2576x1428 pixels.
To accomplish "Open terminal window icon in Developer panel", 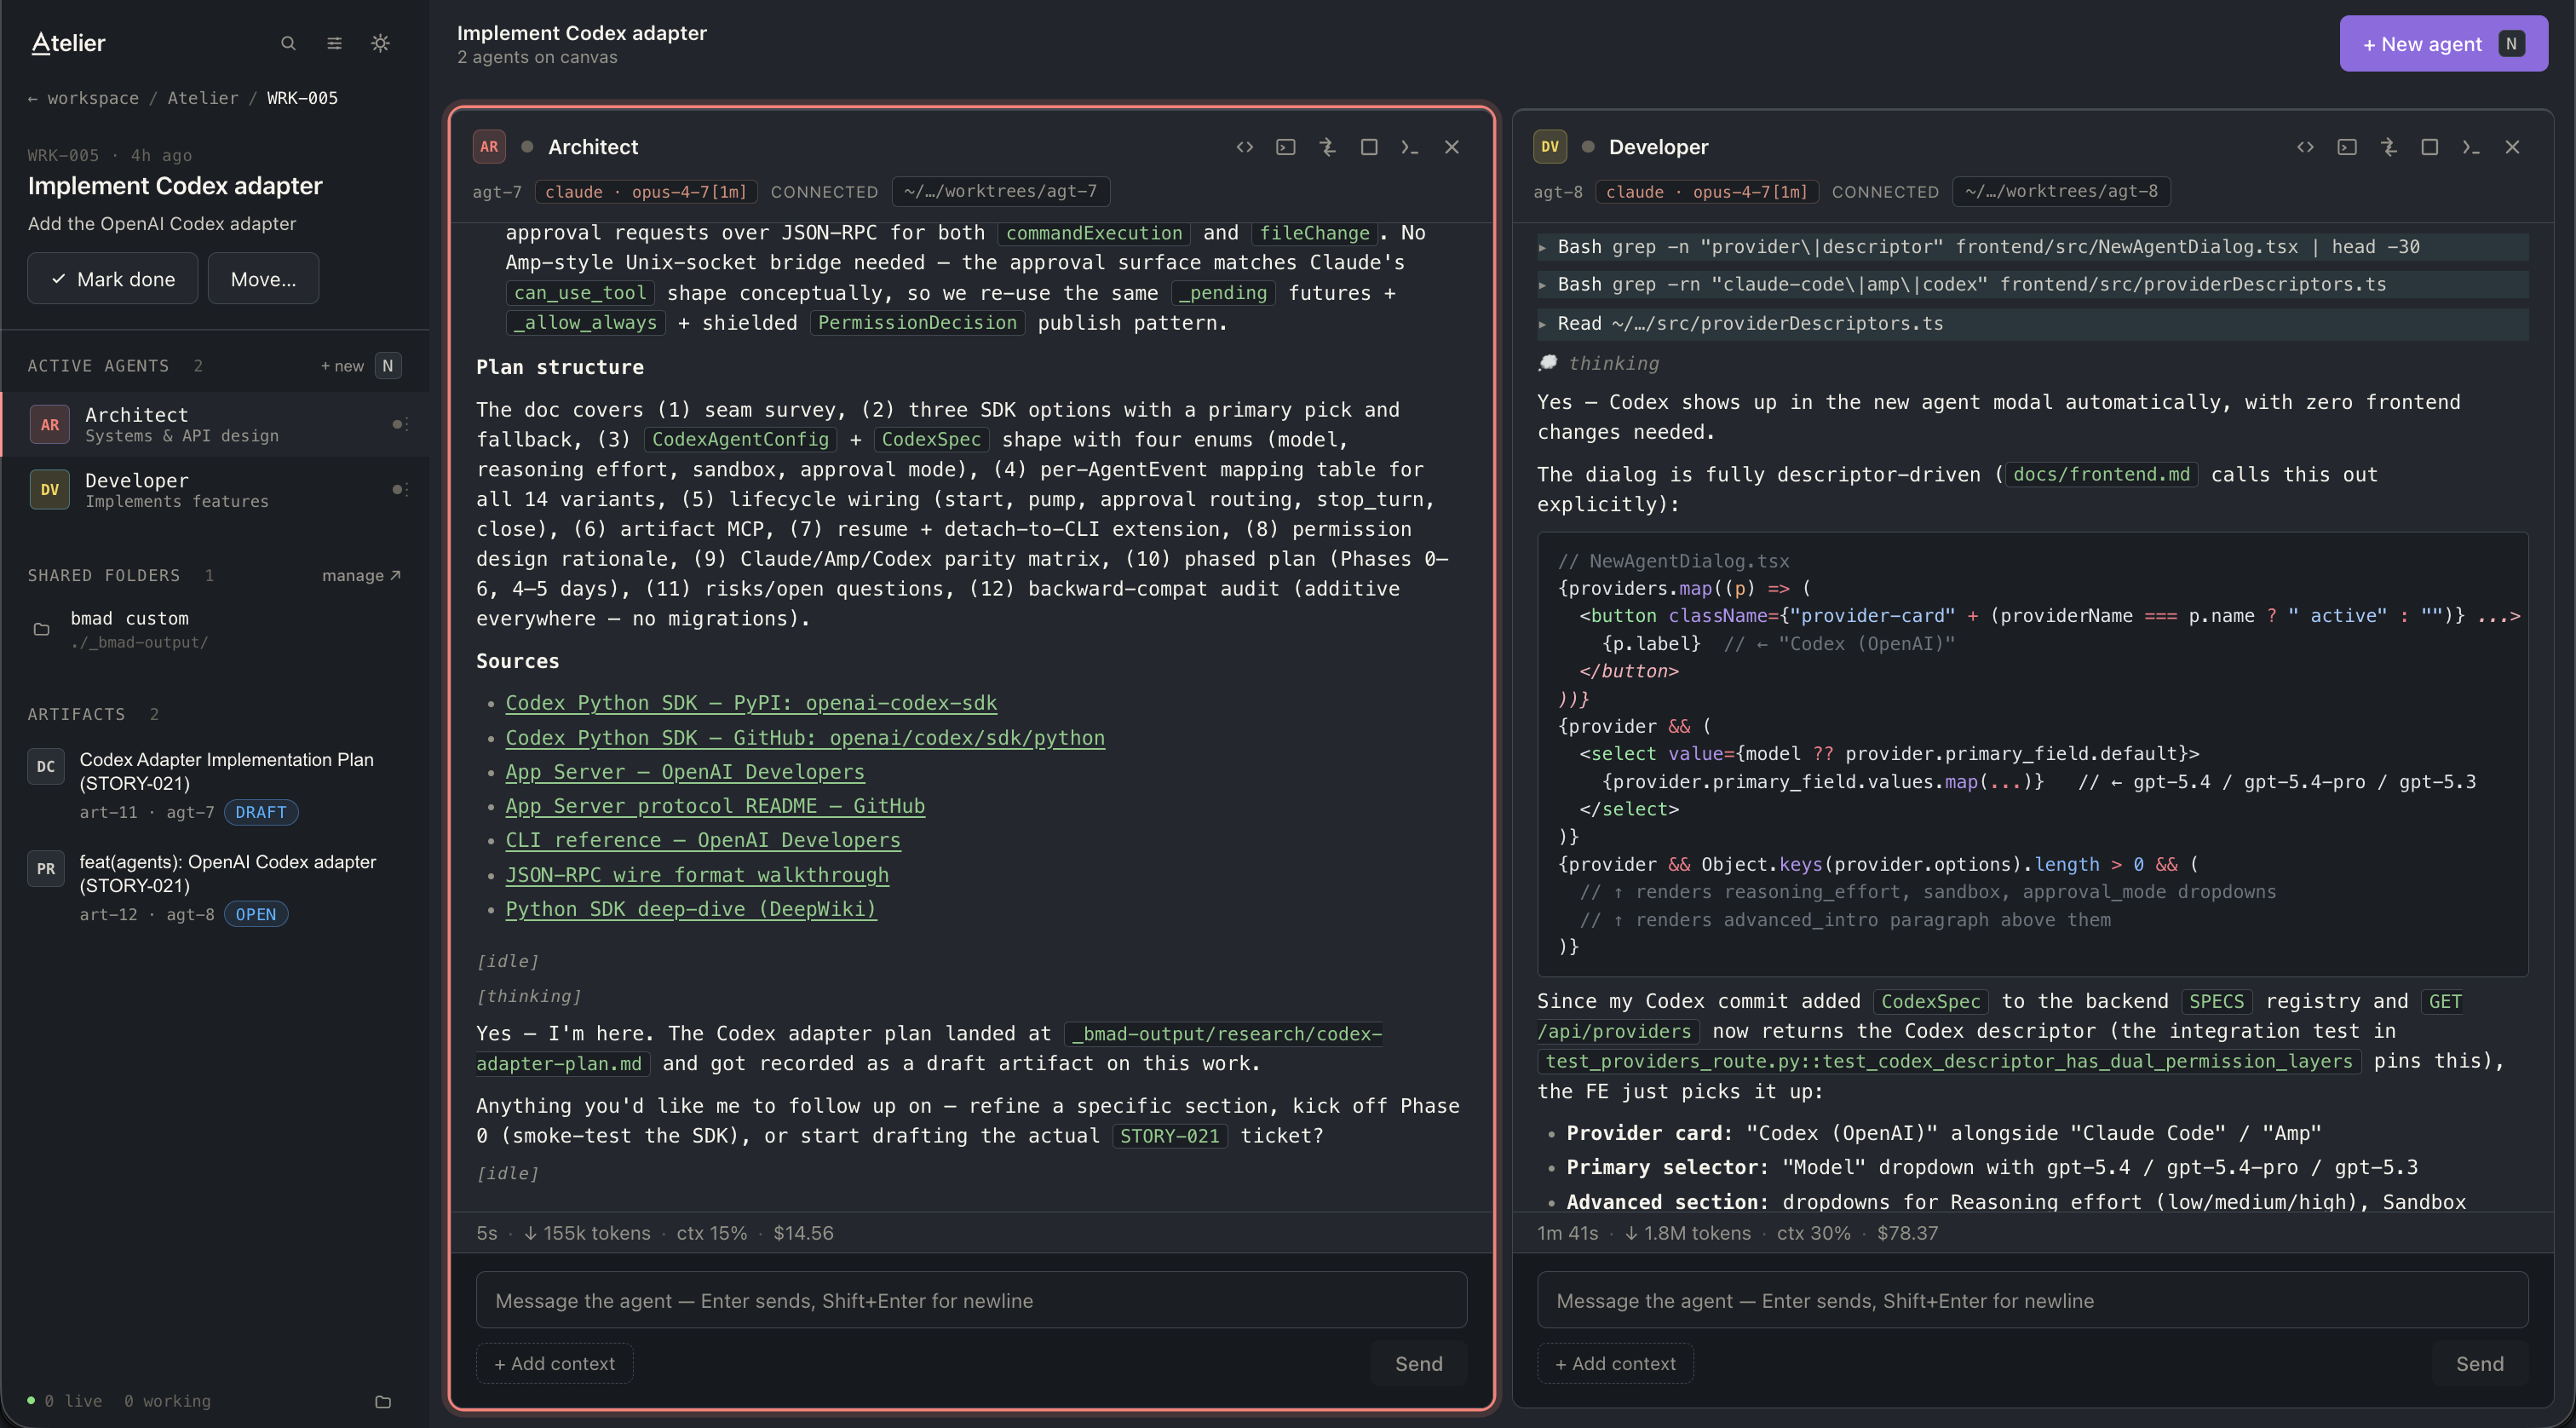I will click(2347, 147).
